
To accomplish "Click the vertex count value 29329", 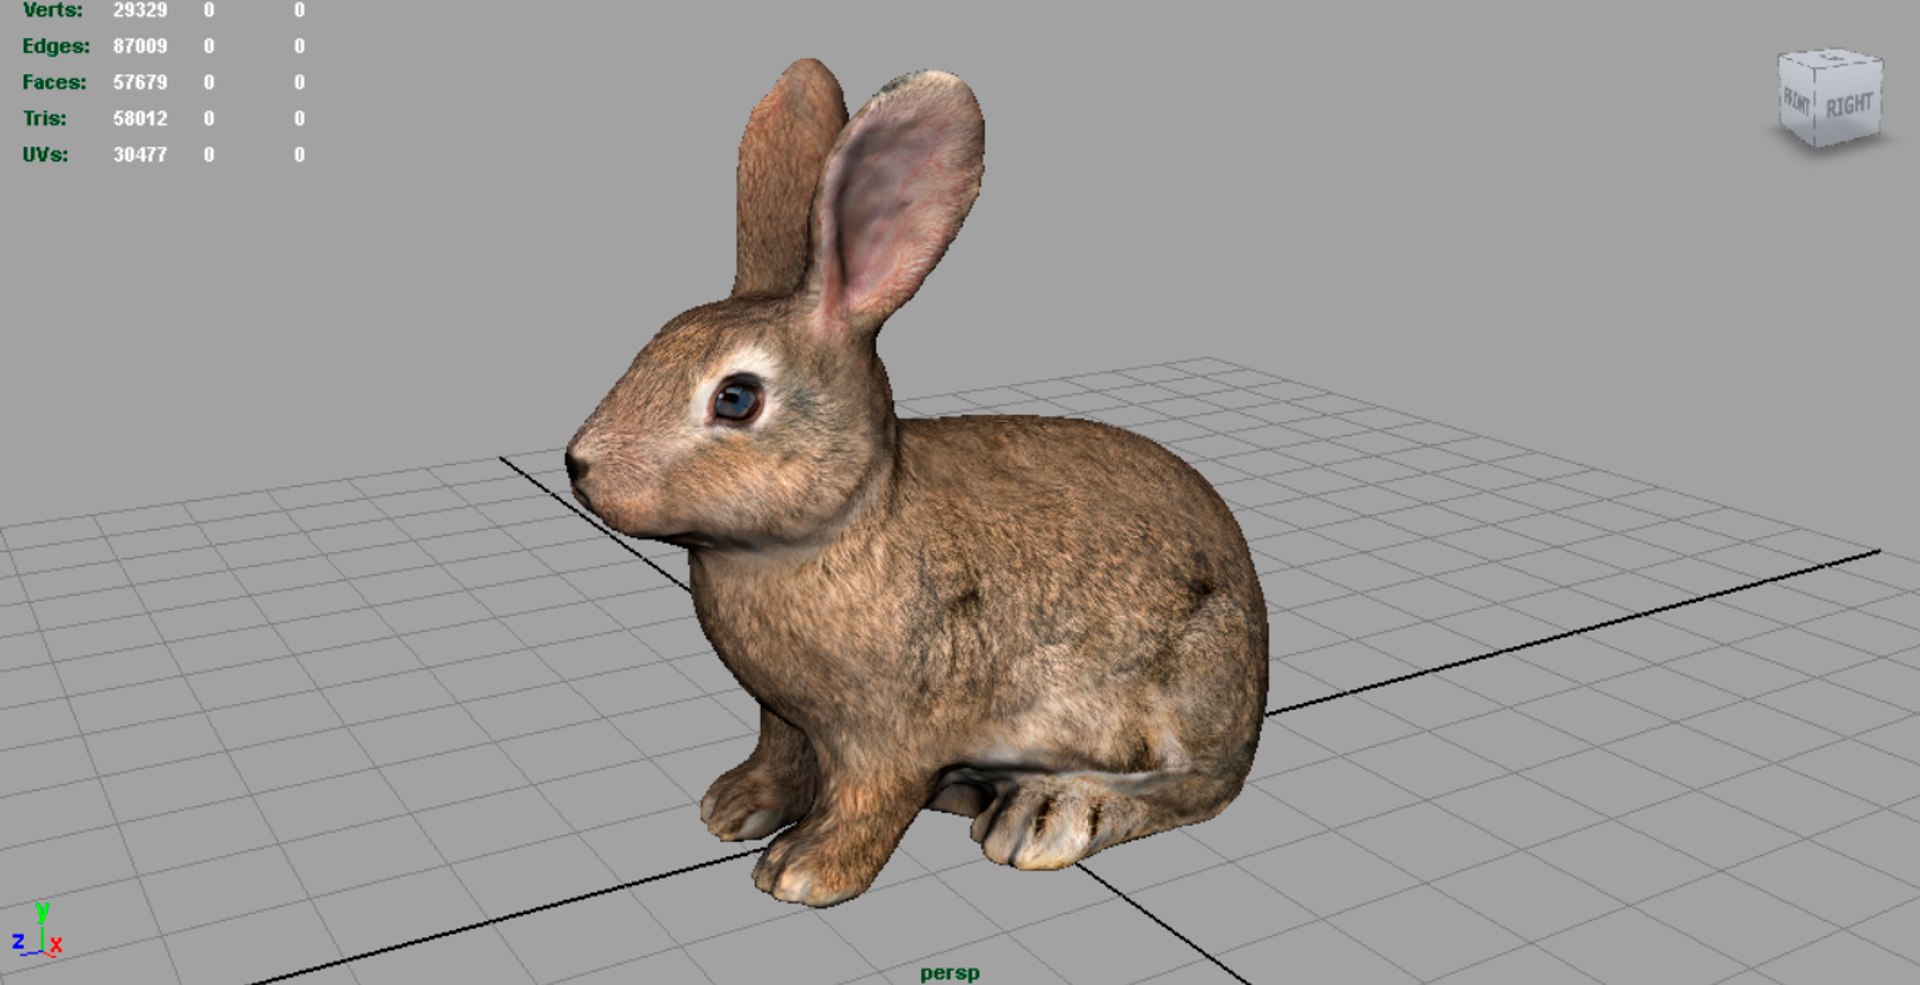I will pos(140,10).
